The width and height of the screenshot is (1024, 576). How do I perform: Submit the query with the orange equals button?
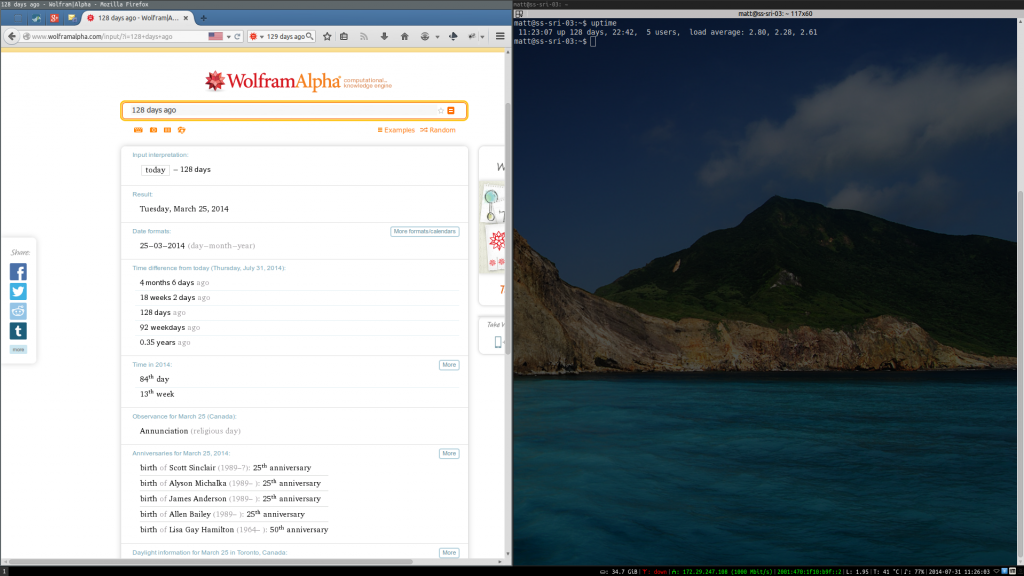coord(451,110)
